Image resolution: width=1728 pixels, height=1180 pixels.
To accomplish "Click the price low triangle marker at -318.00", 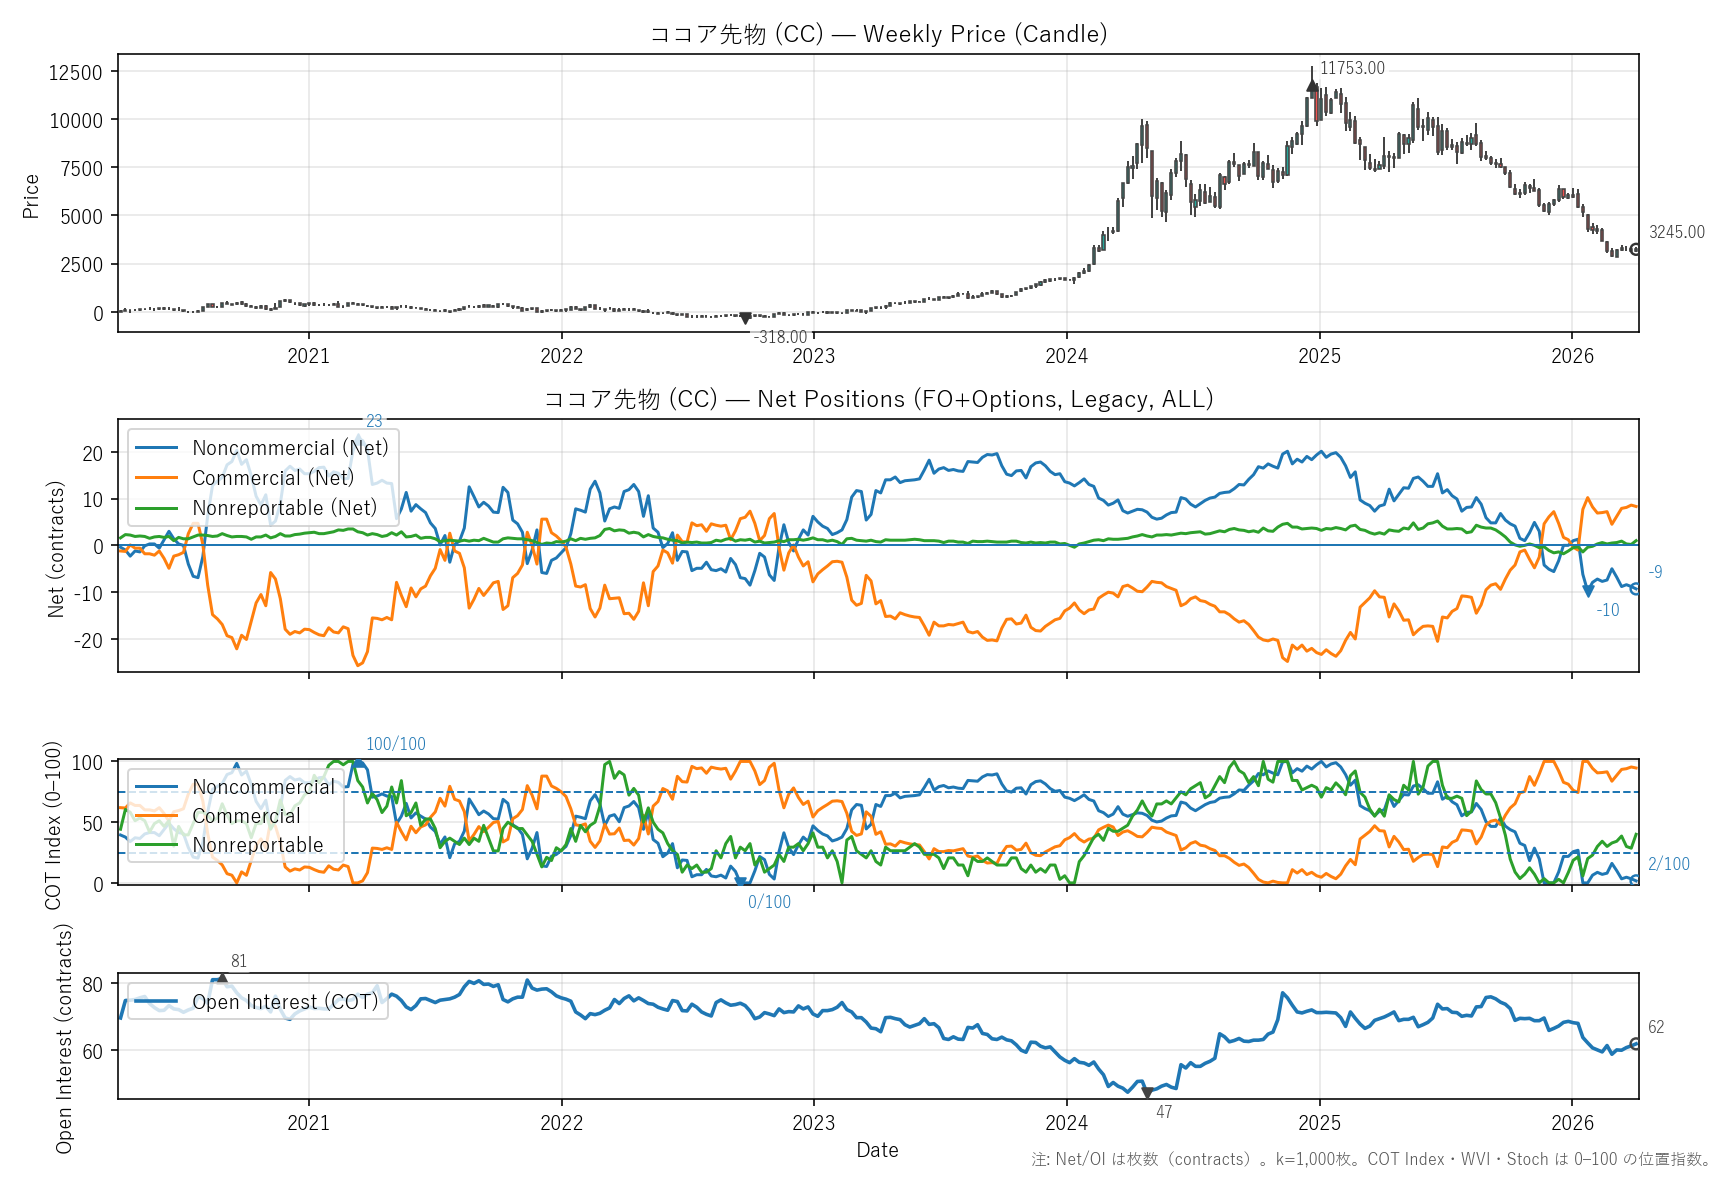I will click(745, 318).
